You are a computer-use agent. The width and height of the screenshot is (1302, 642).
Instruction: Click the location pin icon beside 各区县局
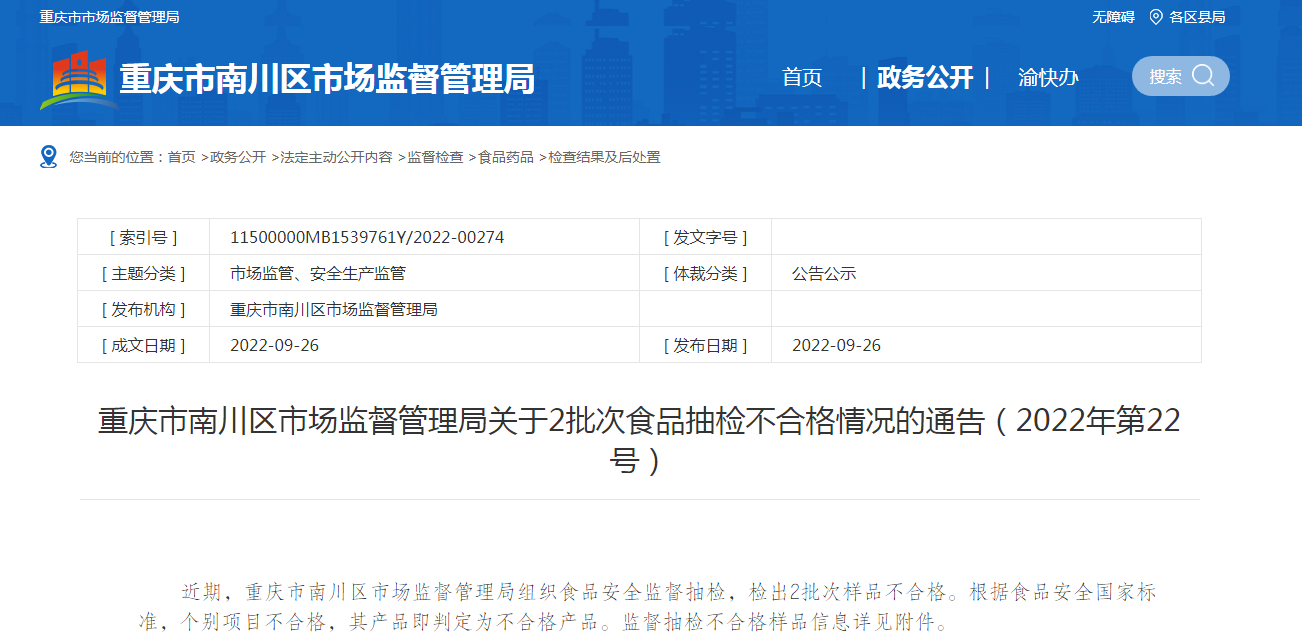tap(1156, 17)
